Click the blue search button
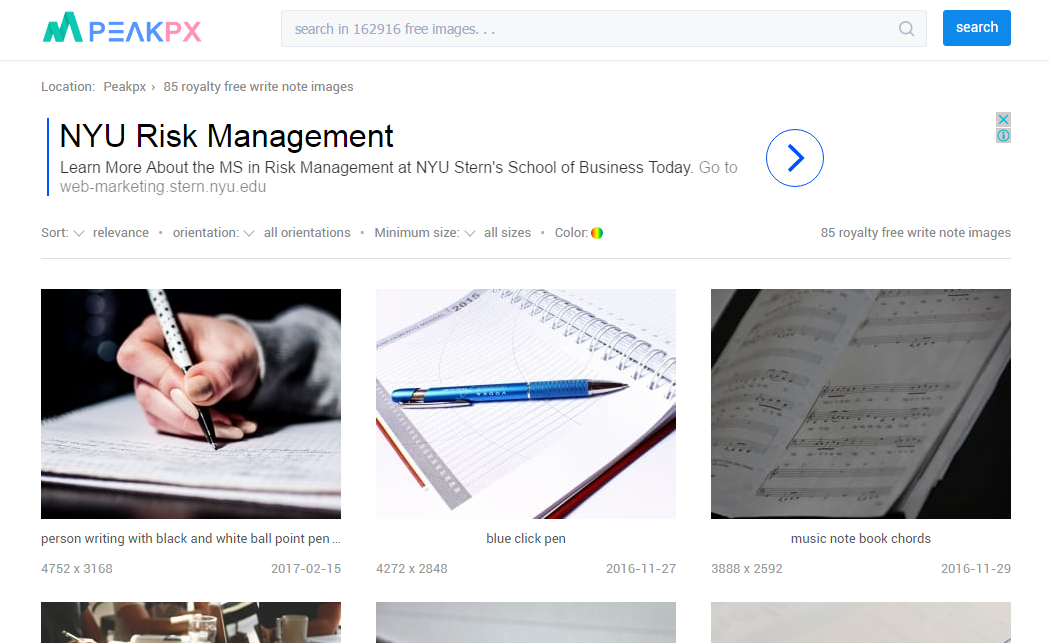 tap(976, 28)
